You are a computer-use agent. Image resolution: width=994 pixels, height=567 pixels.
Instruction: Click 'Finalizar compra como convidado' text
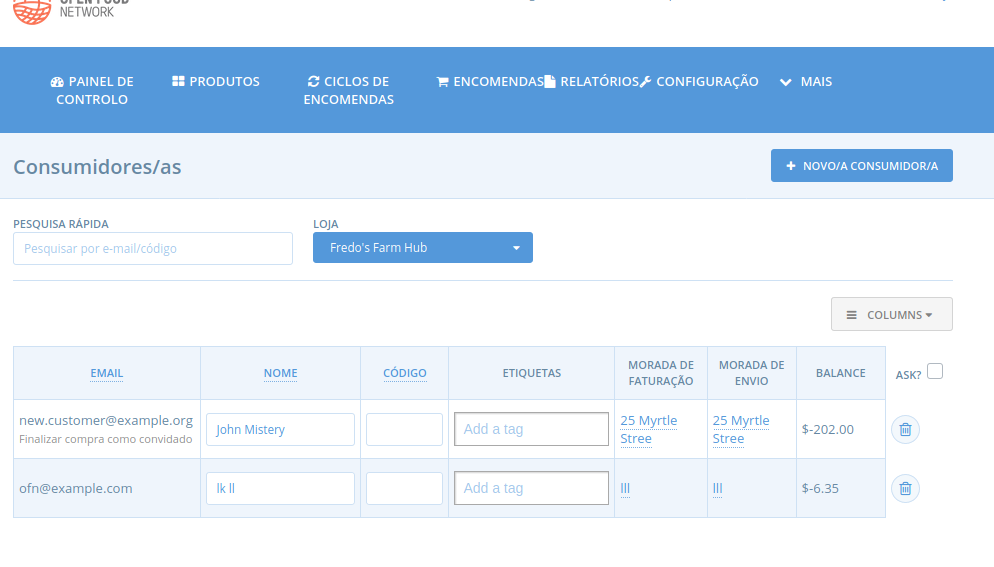105,439
